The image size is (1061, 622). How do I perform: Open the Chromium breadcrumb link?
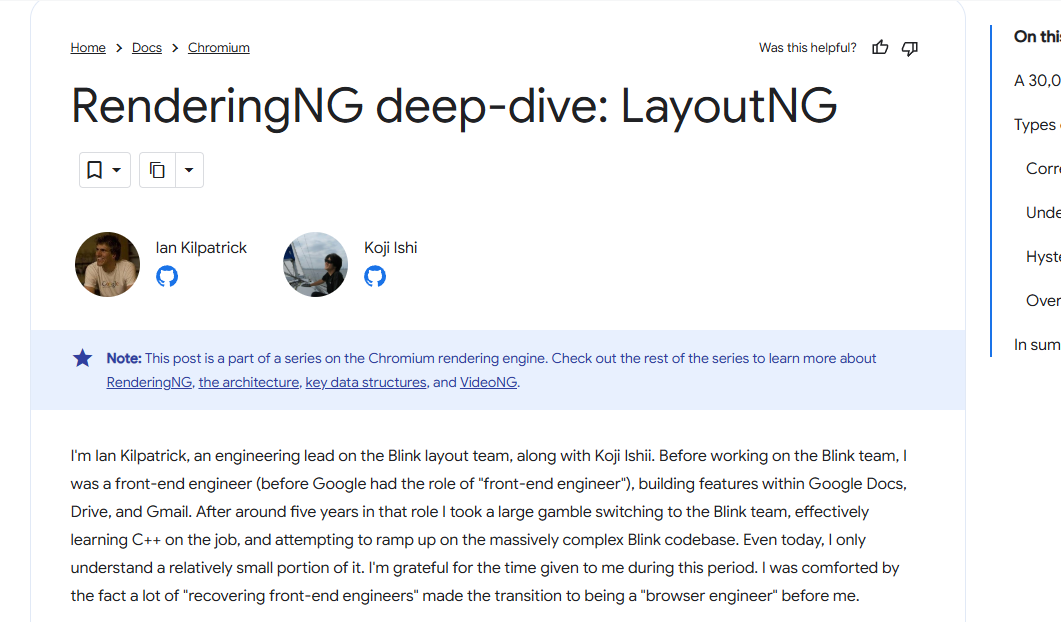pos(219,47)
